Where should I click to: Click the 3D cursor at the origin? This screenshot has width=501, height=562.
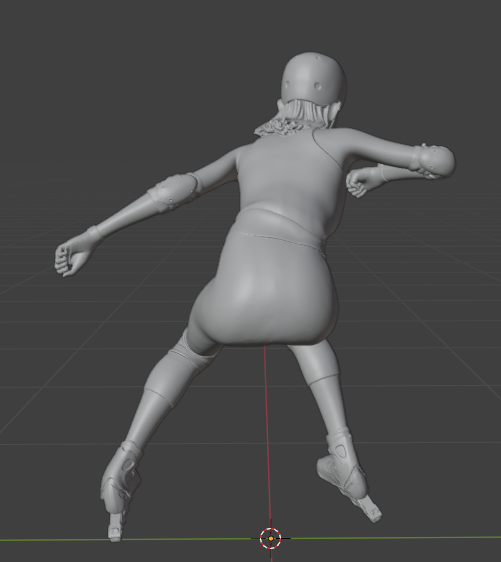pos(271,538)
